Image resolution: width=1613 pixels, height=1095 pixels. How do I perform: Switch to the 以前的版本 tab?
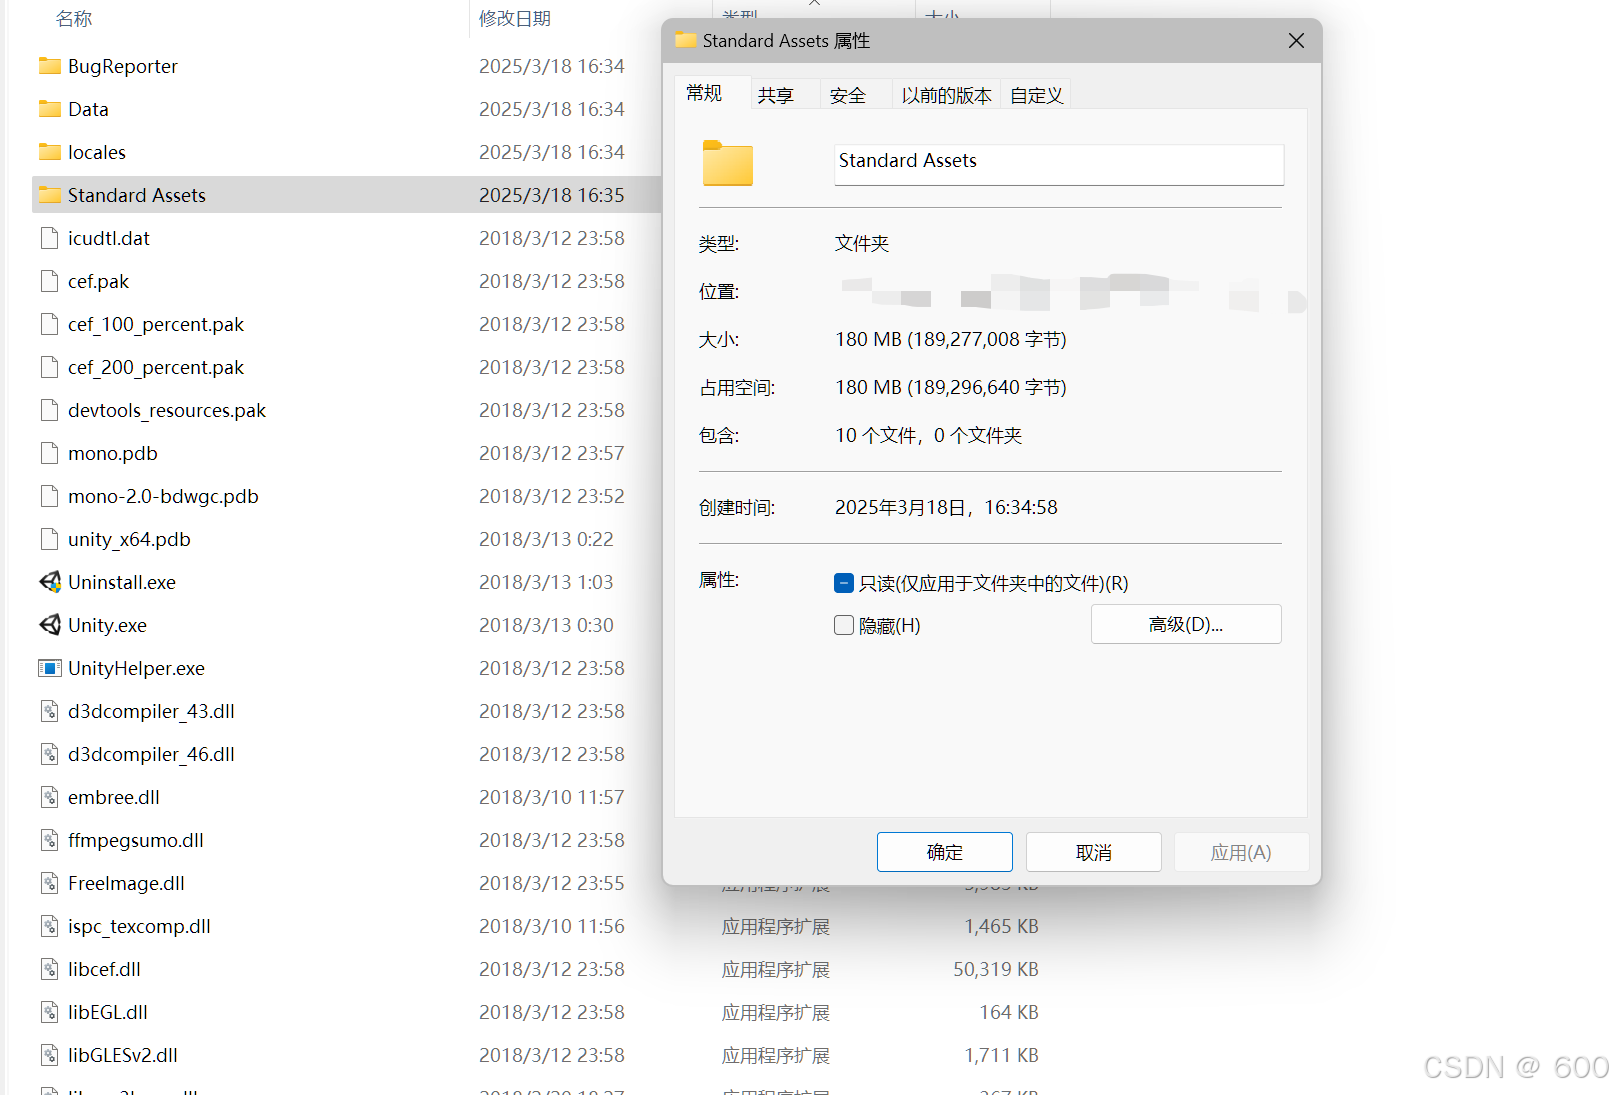click(x=947, y=95)
